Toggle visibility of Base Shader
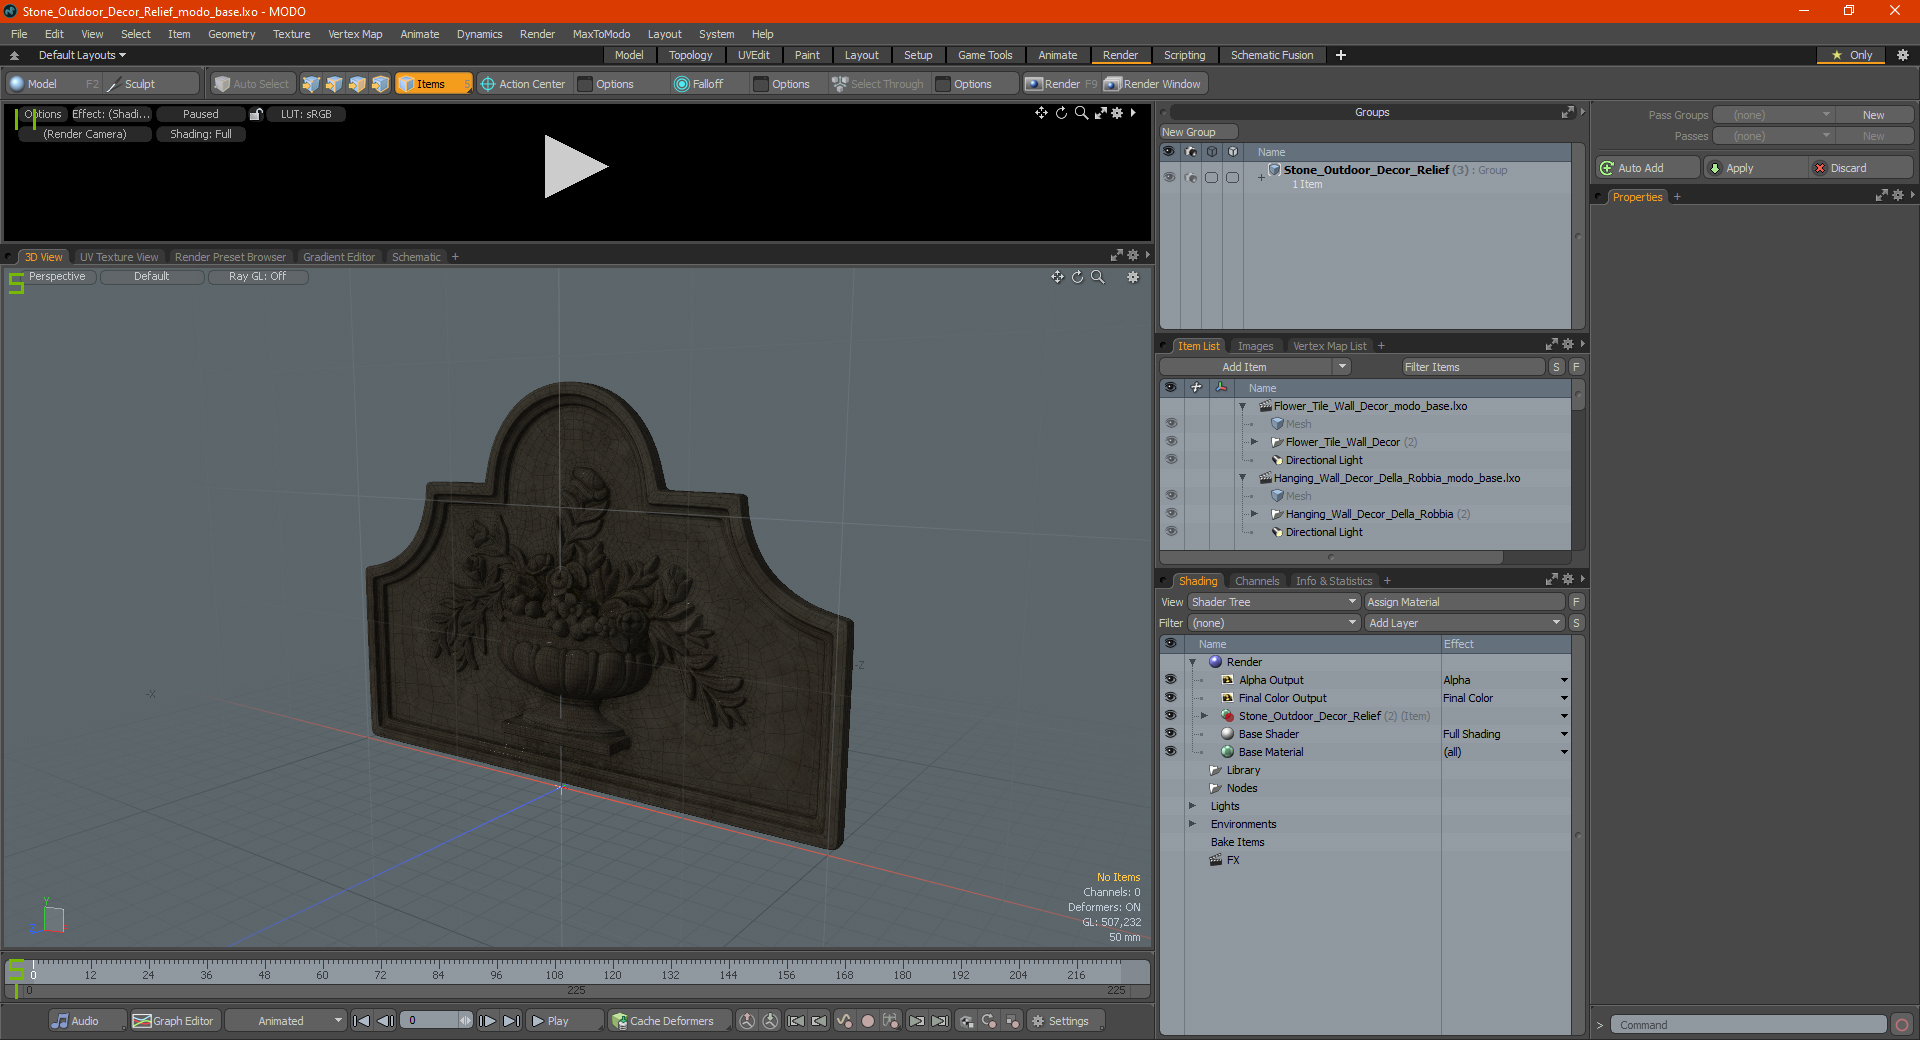This screenshot has height=1040, width=1920. 1170,734
